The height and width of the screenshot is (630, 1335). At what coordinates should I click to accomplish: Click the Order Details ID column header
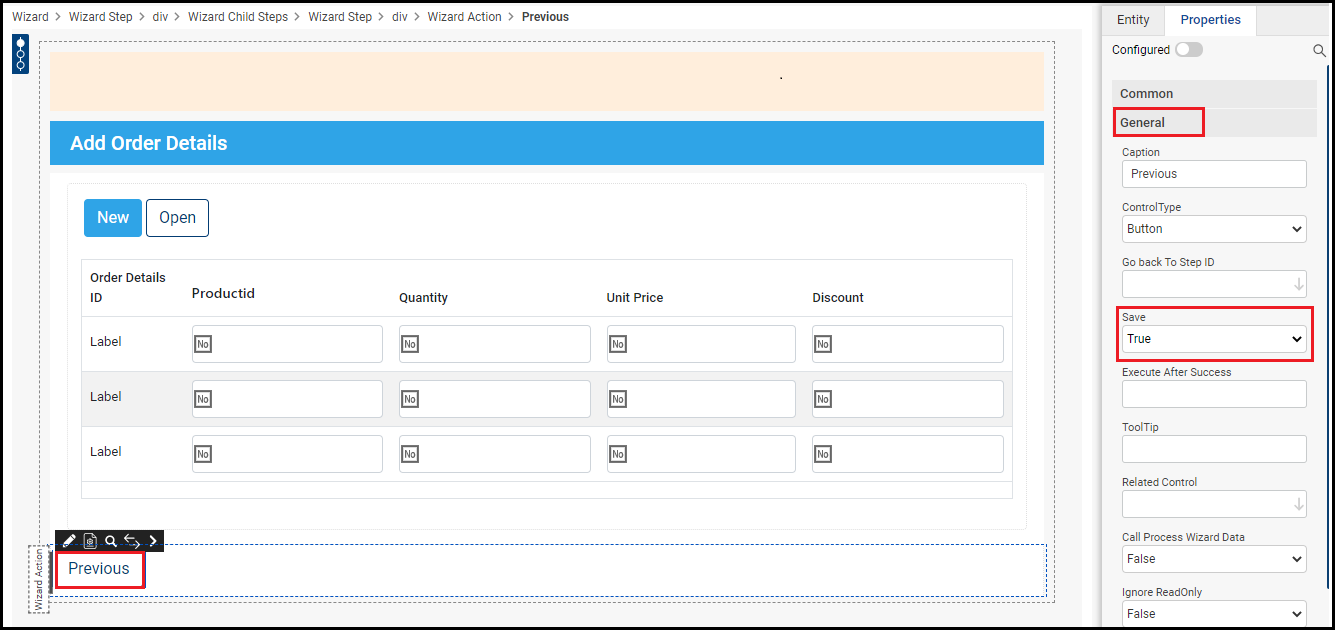[x=128, y=288]
